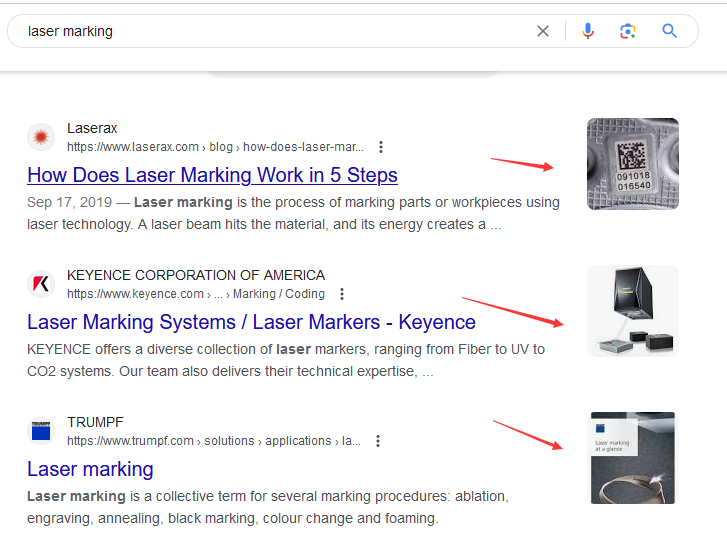Click the laserax.com breadcrumb URL
727x543 pixels.
pos(215,147)
